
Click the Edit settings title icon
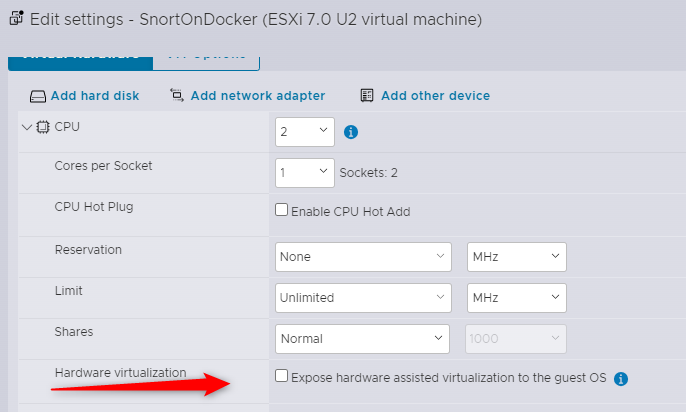16,18
